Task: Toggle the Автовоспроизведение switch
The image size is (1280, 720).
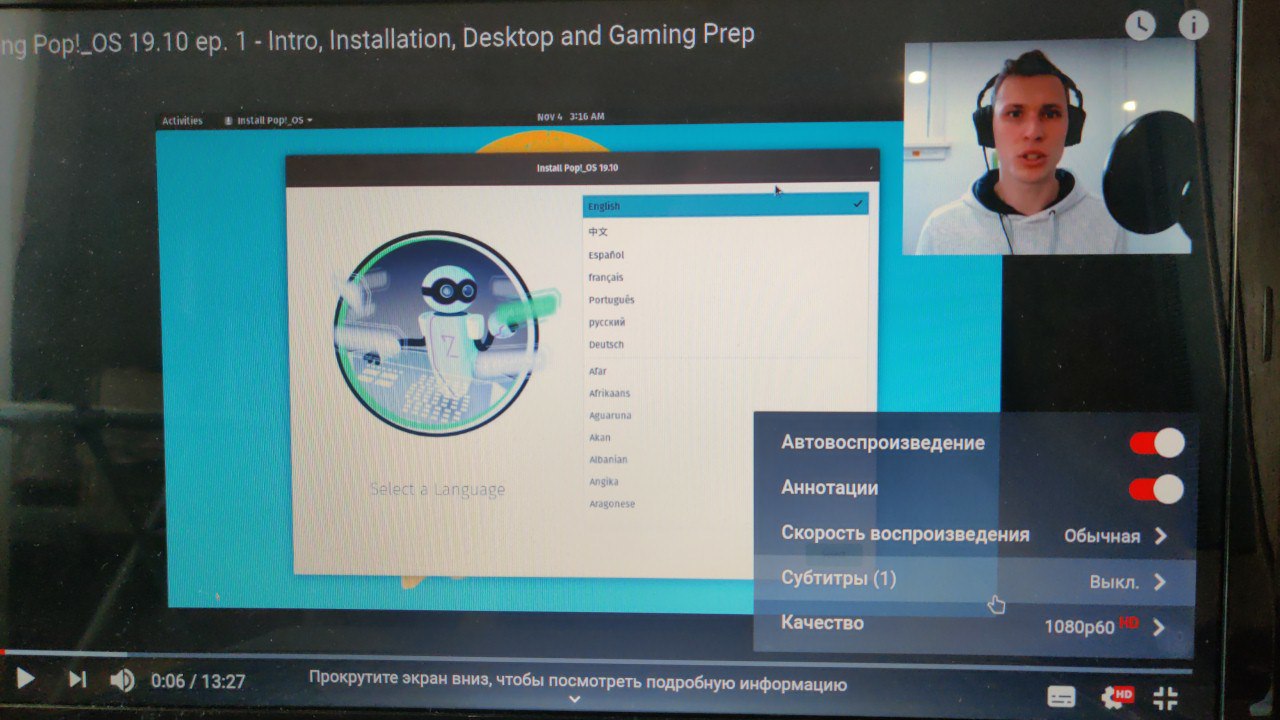Action: [x=1157, y=443]
